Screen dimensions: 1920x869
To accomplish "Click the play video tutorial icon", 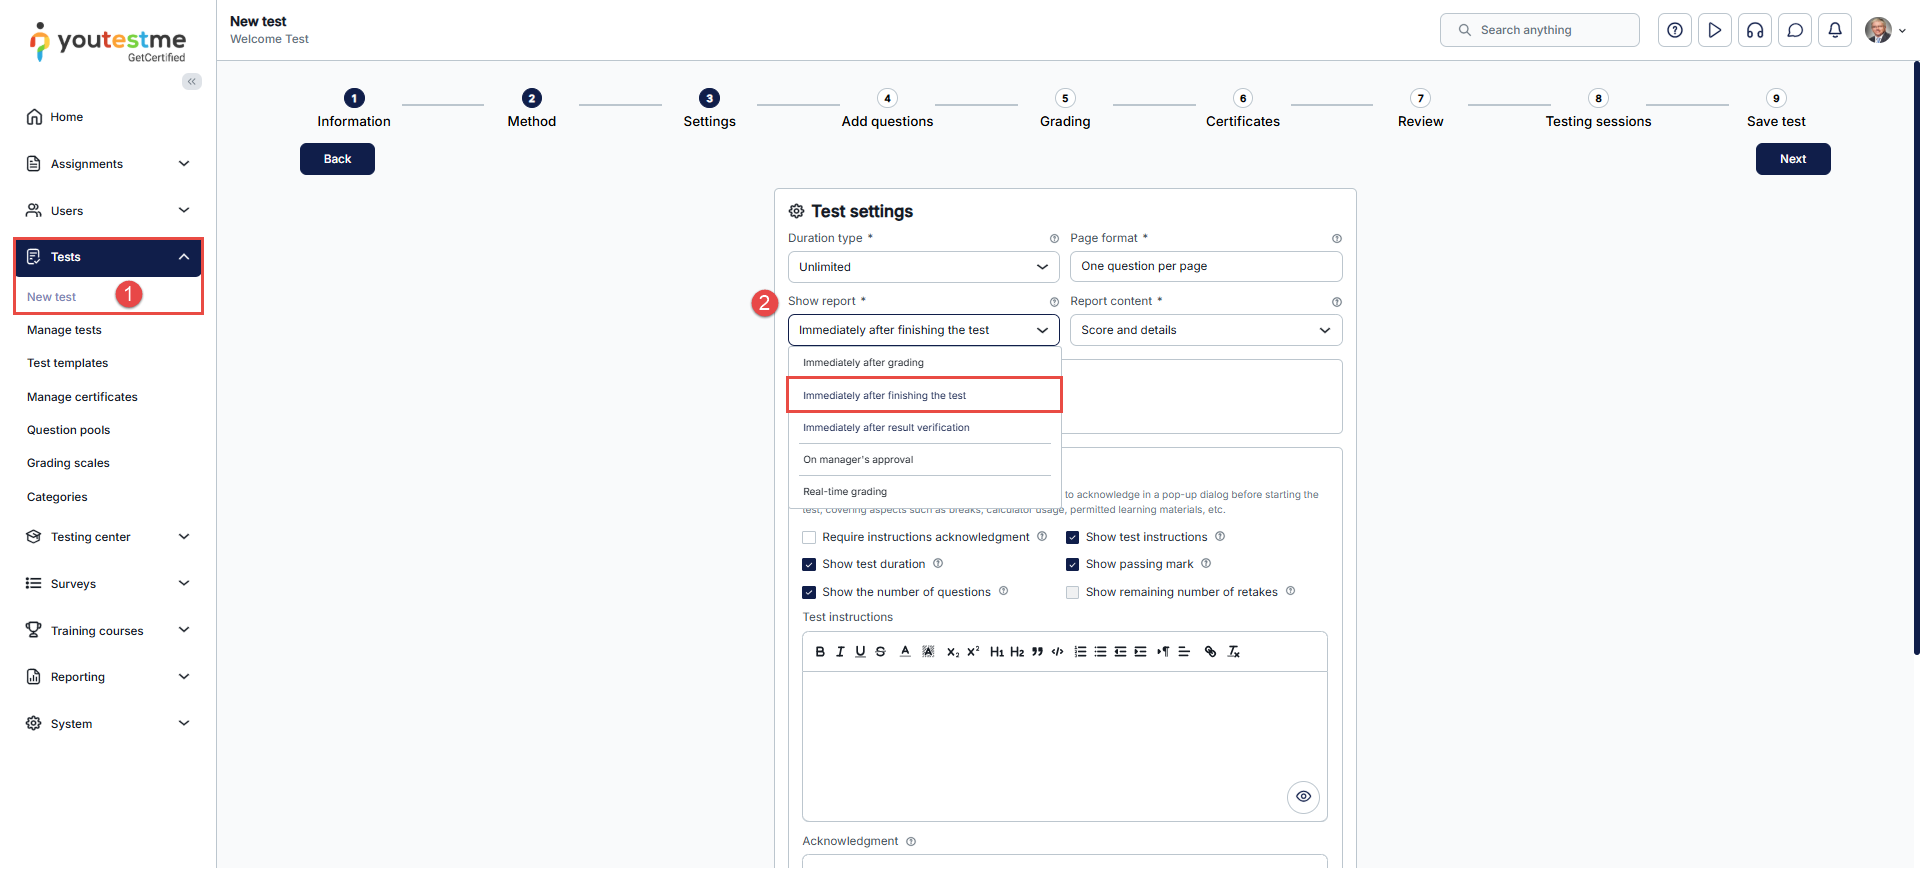I will click(x=1714, y=30).
